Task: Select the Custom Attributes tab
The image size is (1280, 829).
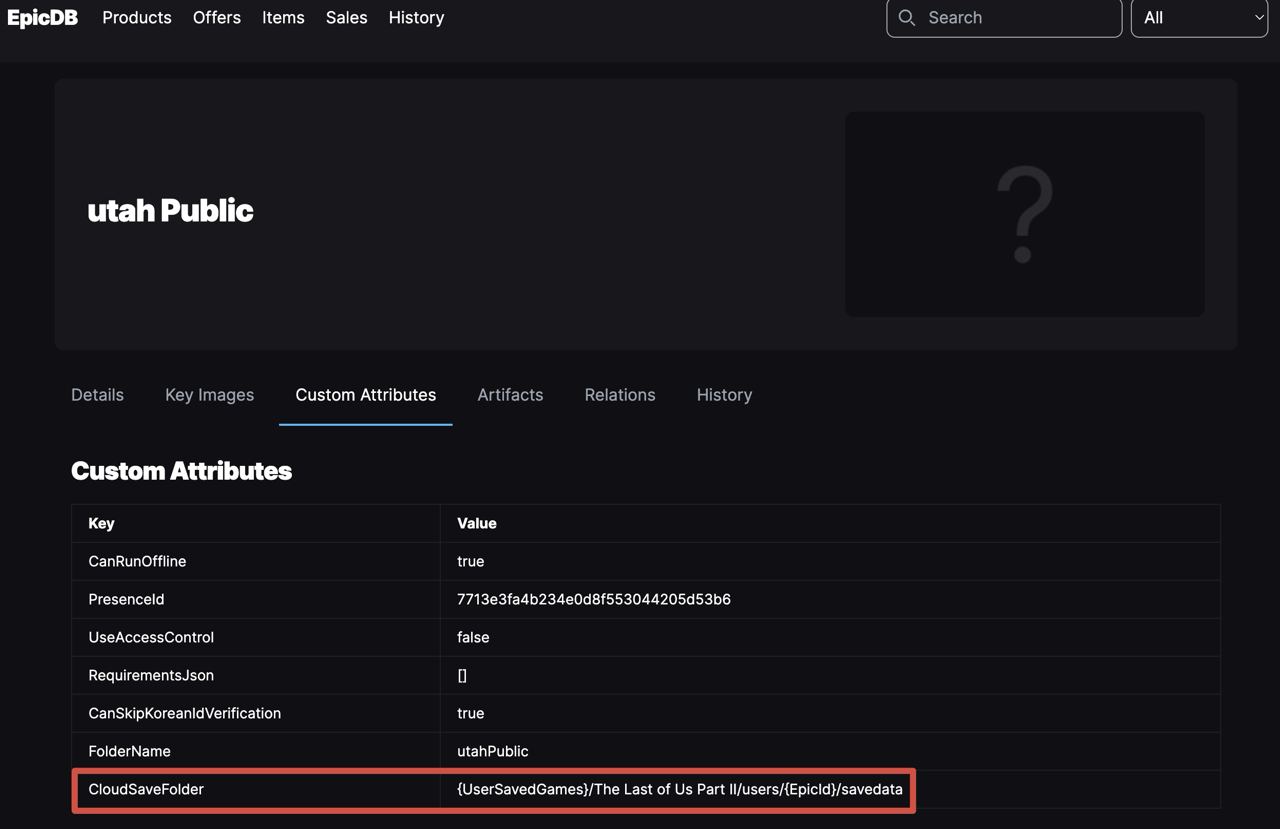Action: 365,395
